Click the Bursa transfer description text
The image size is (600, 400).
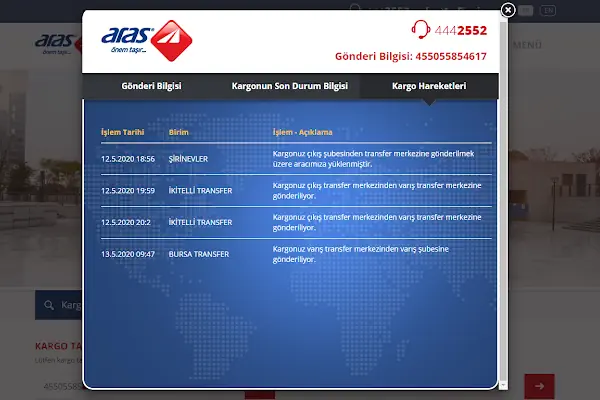pos(360,254)
